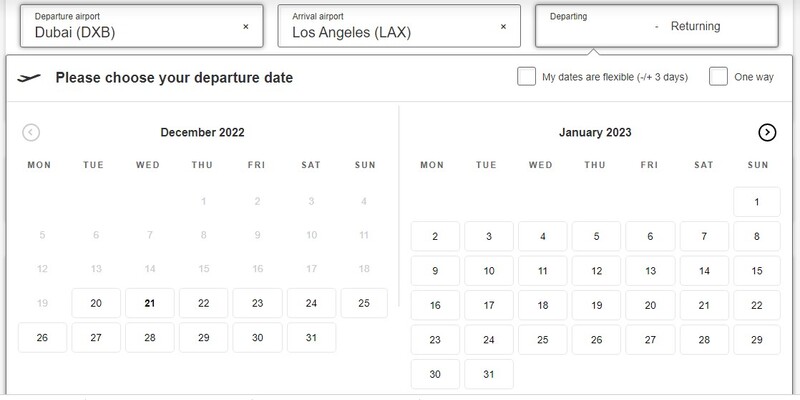The width and height of the screenshot is (800, 400).
Task: Choose January 15 date
Action: [x=757, y=271]
